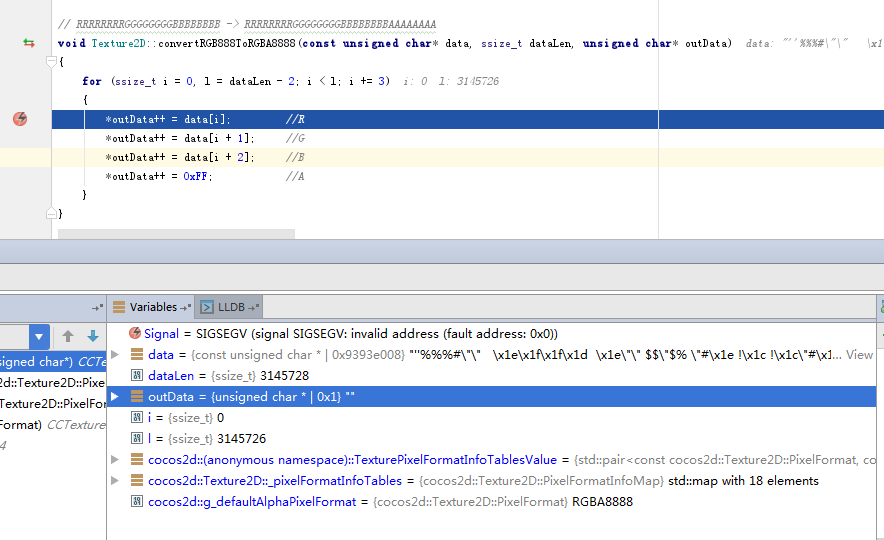Click the RGB conversion comment line
Viewport: 884px width, 540px height.
(247, 24)
